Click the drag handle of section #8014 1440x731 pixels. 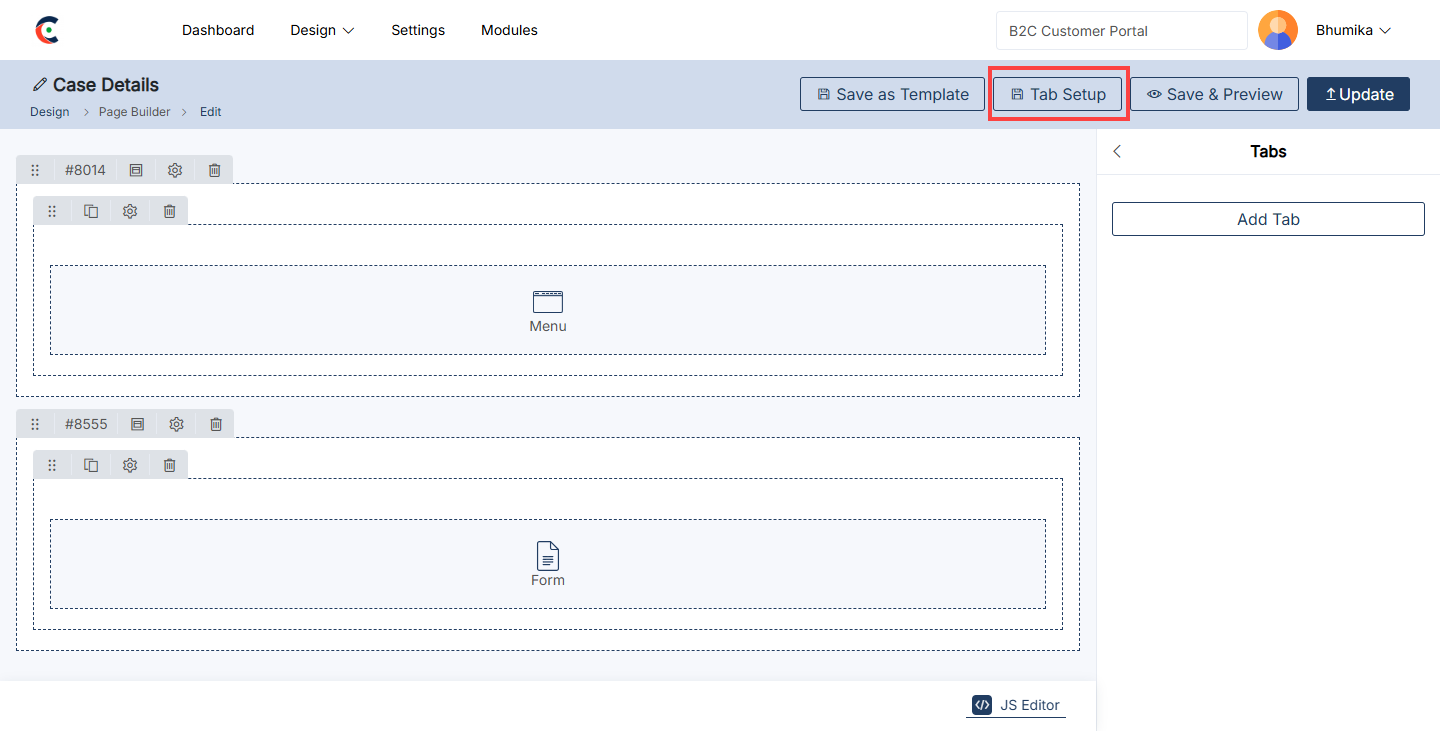click(35, 170)
